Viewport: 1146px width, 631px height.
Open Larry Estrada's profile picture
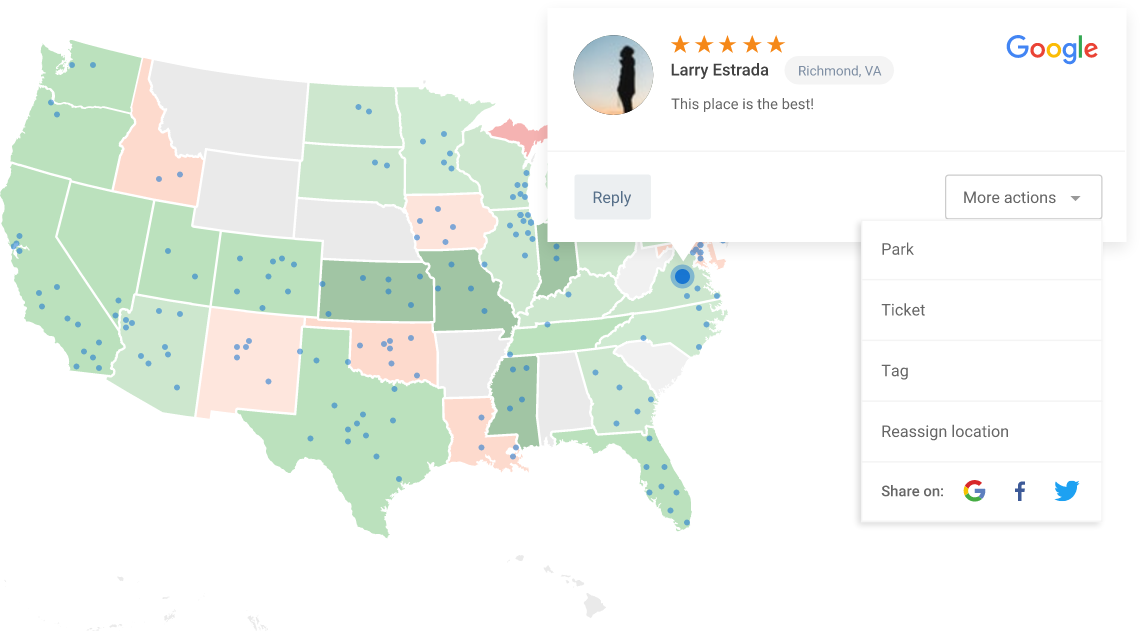[x=613, y=75]
